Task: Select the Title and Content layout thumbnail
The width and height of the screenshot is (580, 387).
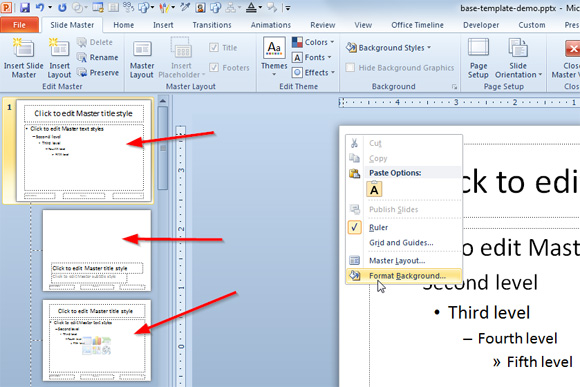Action: [x=97, y=340]
